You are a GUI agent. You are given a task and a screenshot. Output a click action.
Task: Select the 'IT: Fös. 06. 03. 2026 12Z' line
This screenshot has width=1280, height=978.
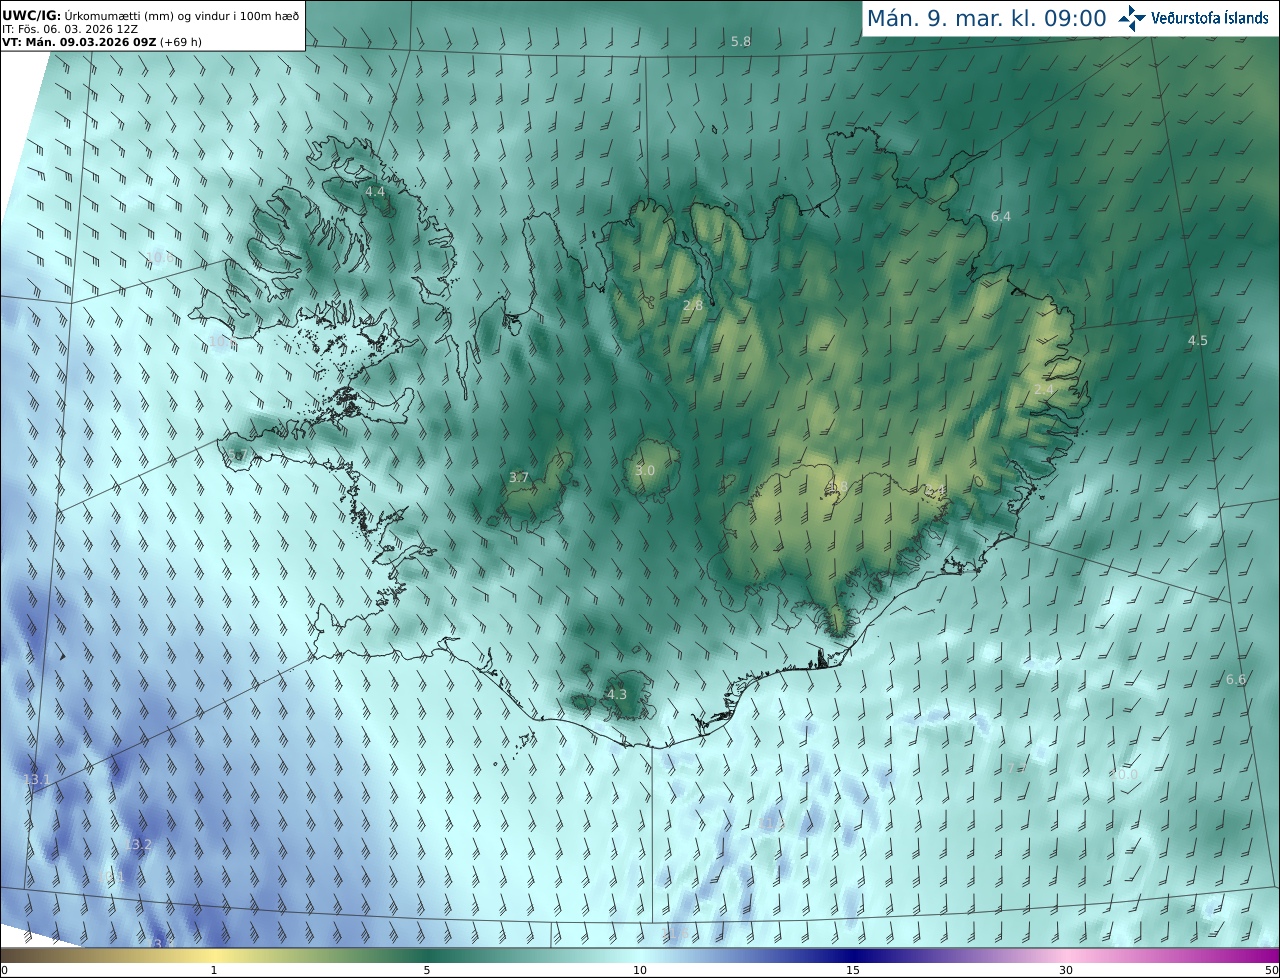tap(70, 29)
